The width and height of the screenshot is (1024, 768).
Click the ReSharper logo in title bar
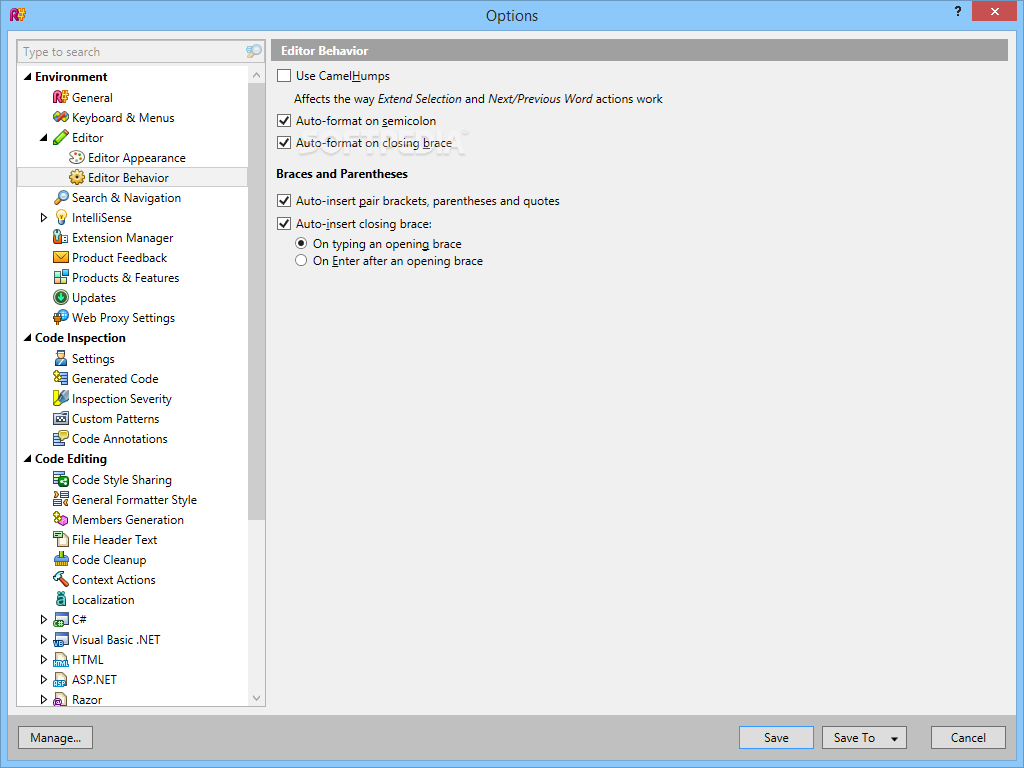pyautogui.click(x=18, y=13)
